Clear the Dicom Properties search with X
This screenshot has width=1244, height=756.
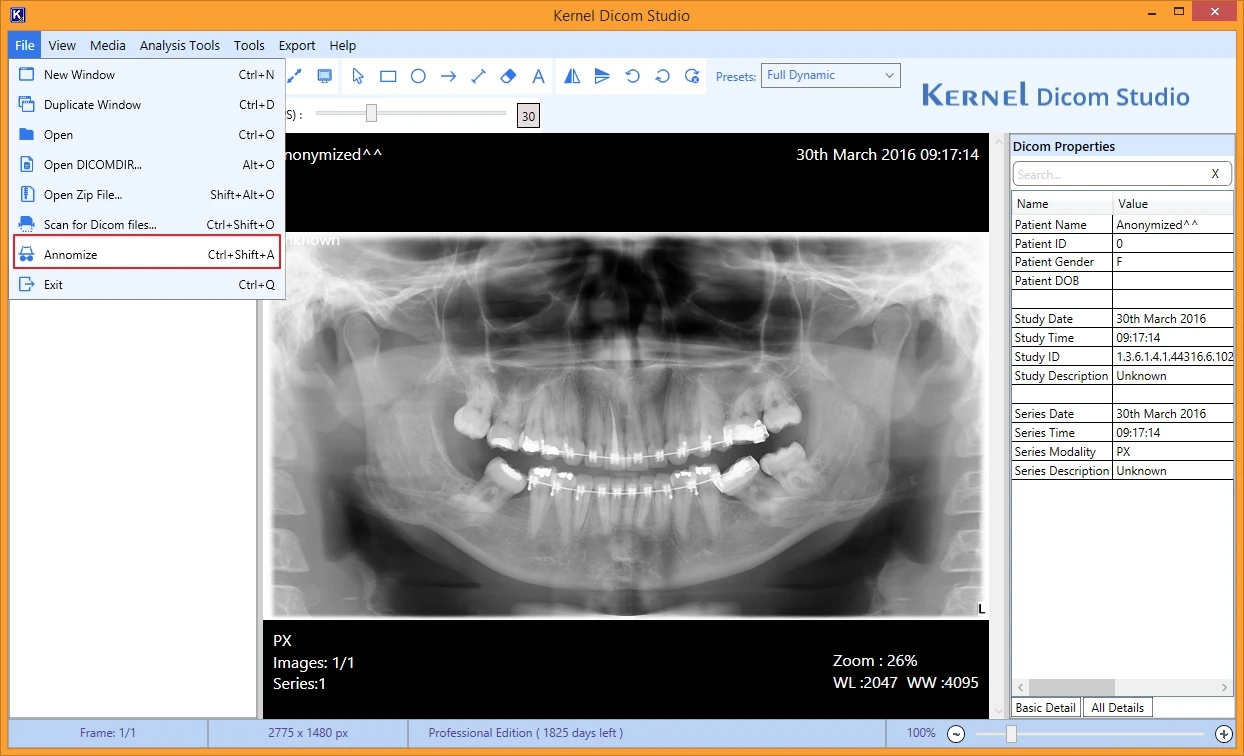point(1215,174)
